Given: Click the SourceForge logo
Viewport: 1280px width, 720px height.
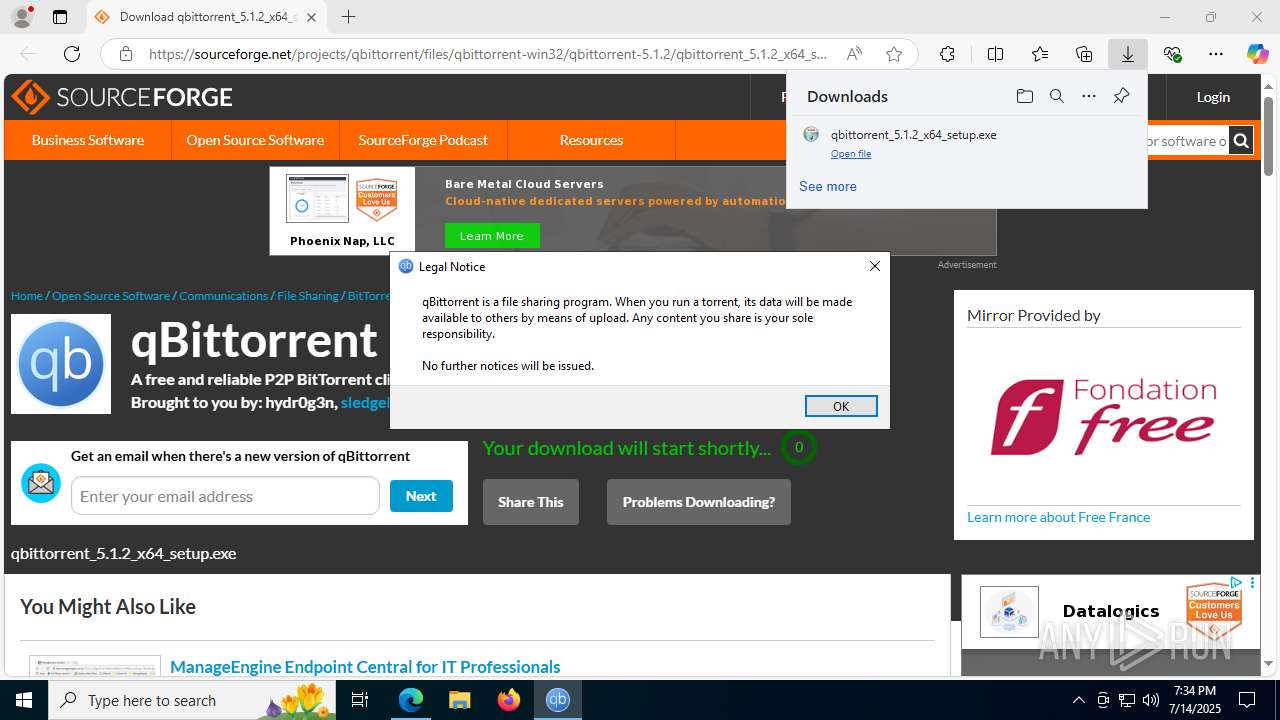Looking at the screenshot, I should tap(122, 97).
